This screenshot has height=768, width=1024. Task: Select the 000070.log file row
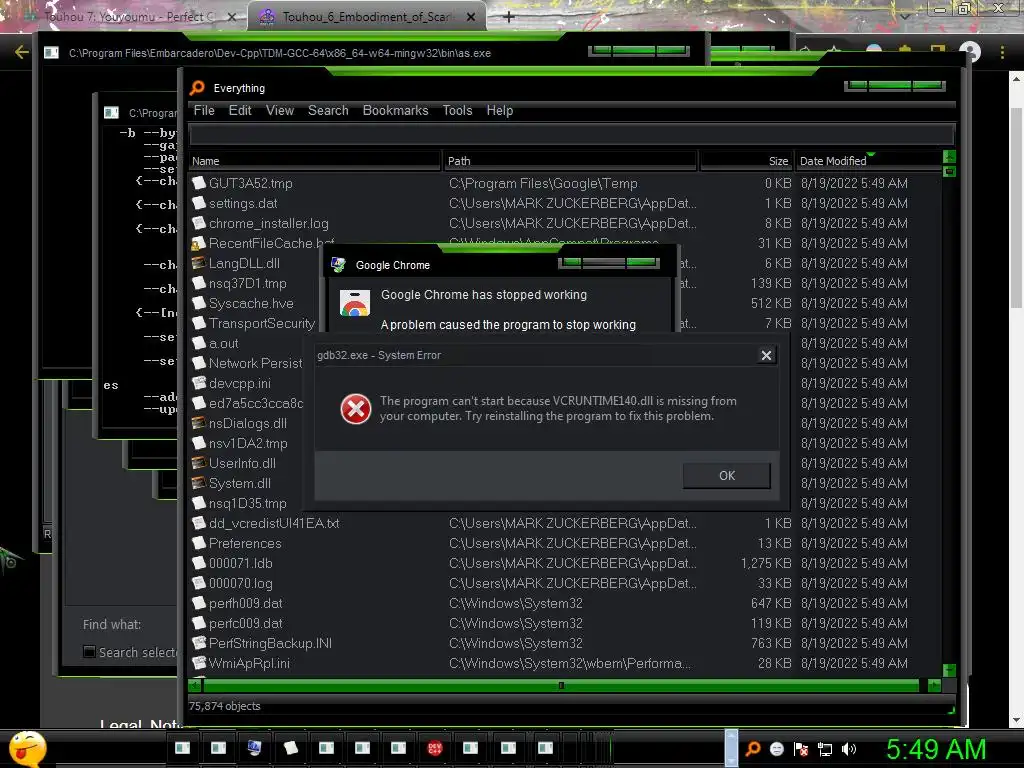tap(565, 583)
